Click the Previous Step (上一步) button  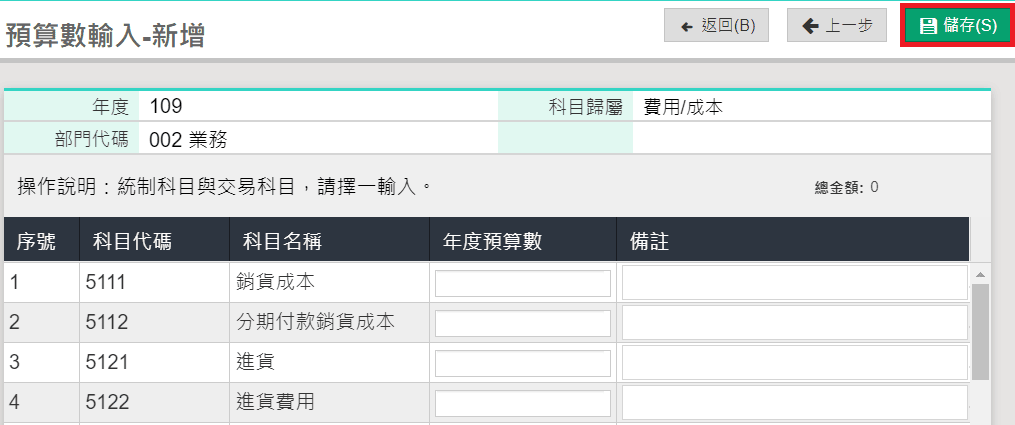click(836, 26)
